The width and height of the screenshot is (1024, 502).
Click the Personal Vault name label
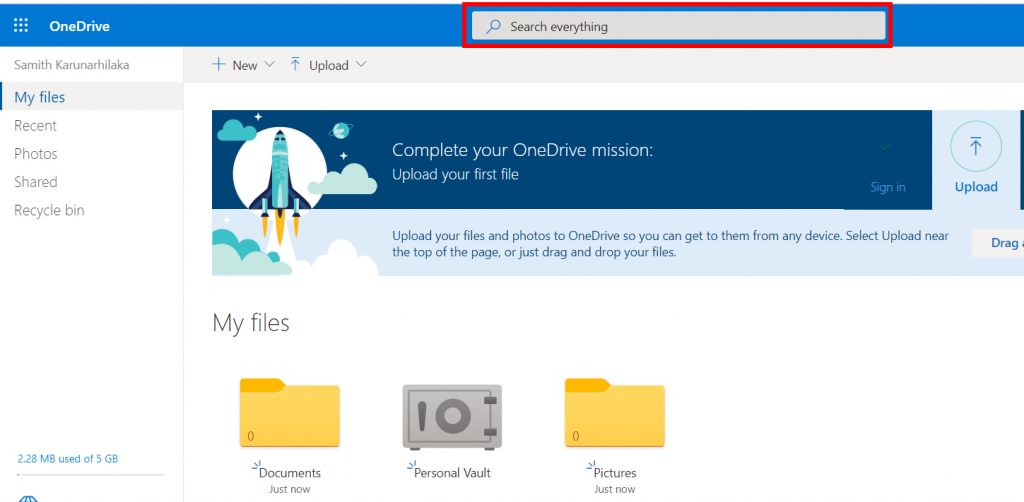pos(453,473)
